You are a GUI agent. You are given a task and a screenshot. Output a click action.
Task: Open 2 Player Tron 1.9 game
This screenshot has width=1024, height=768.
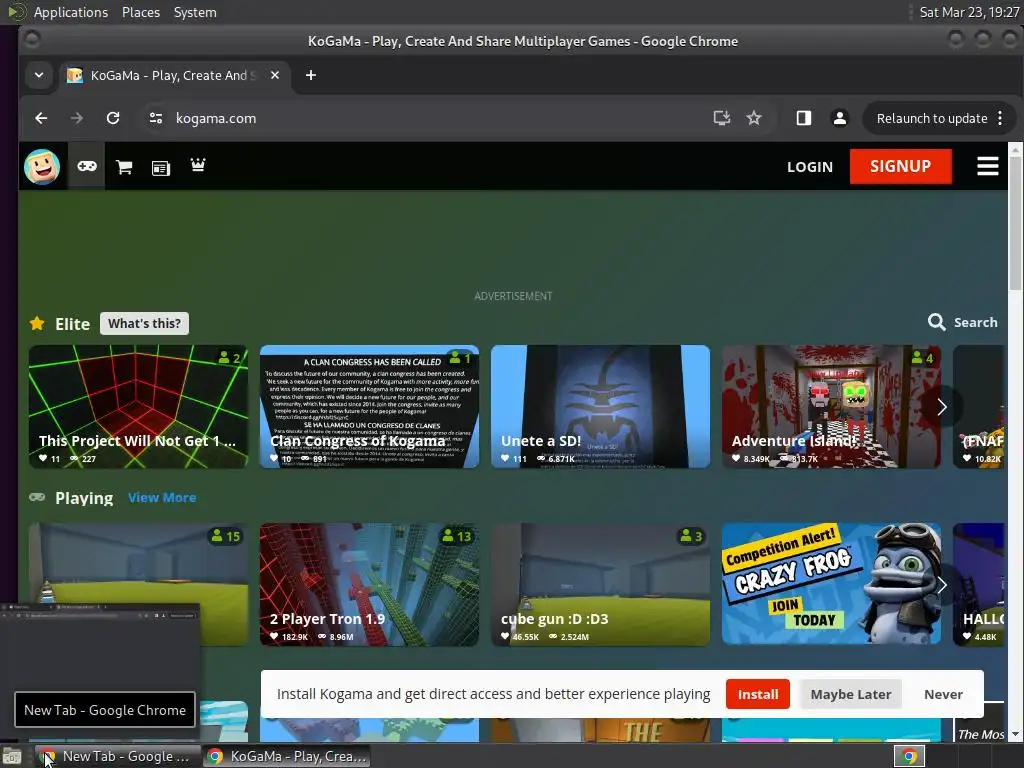click(370, 584)
